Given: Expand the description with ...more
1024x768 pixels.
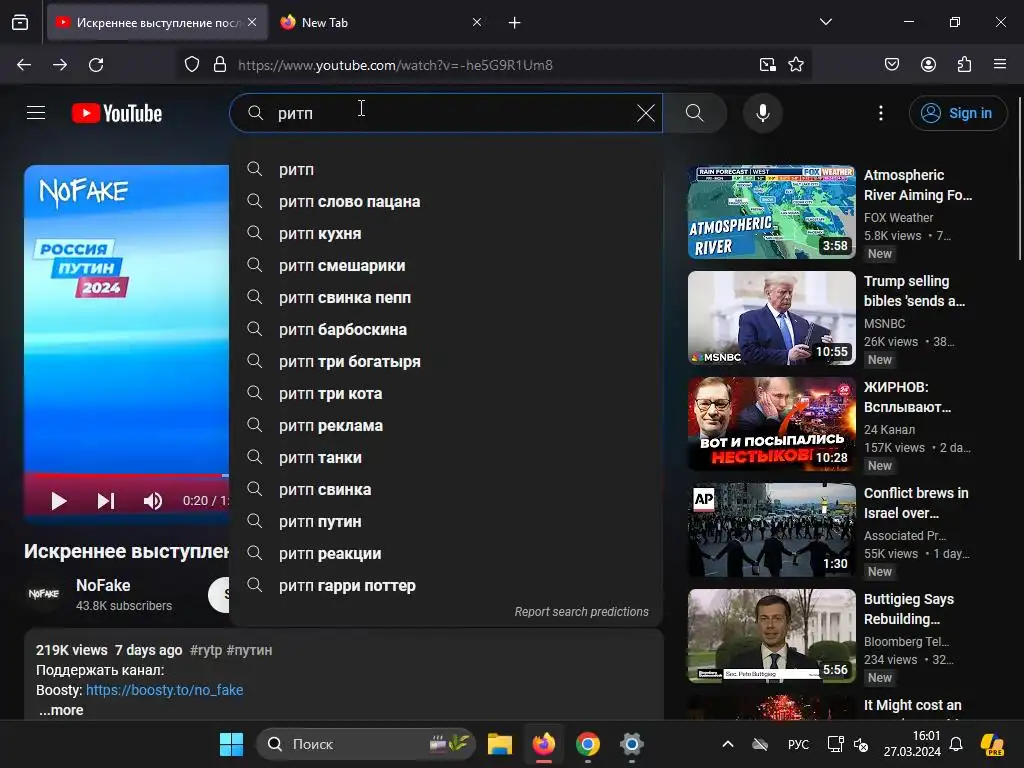Looking at the screenshot, I should click(61, 710).
